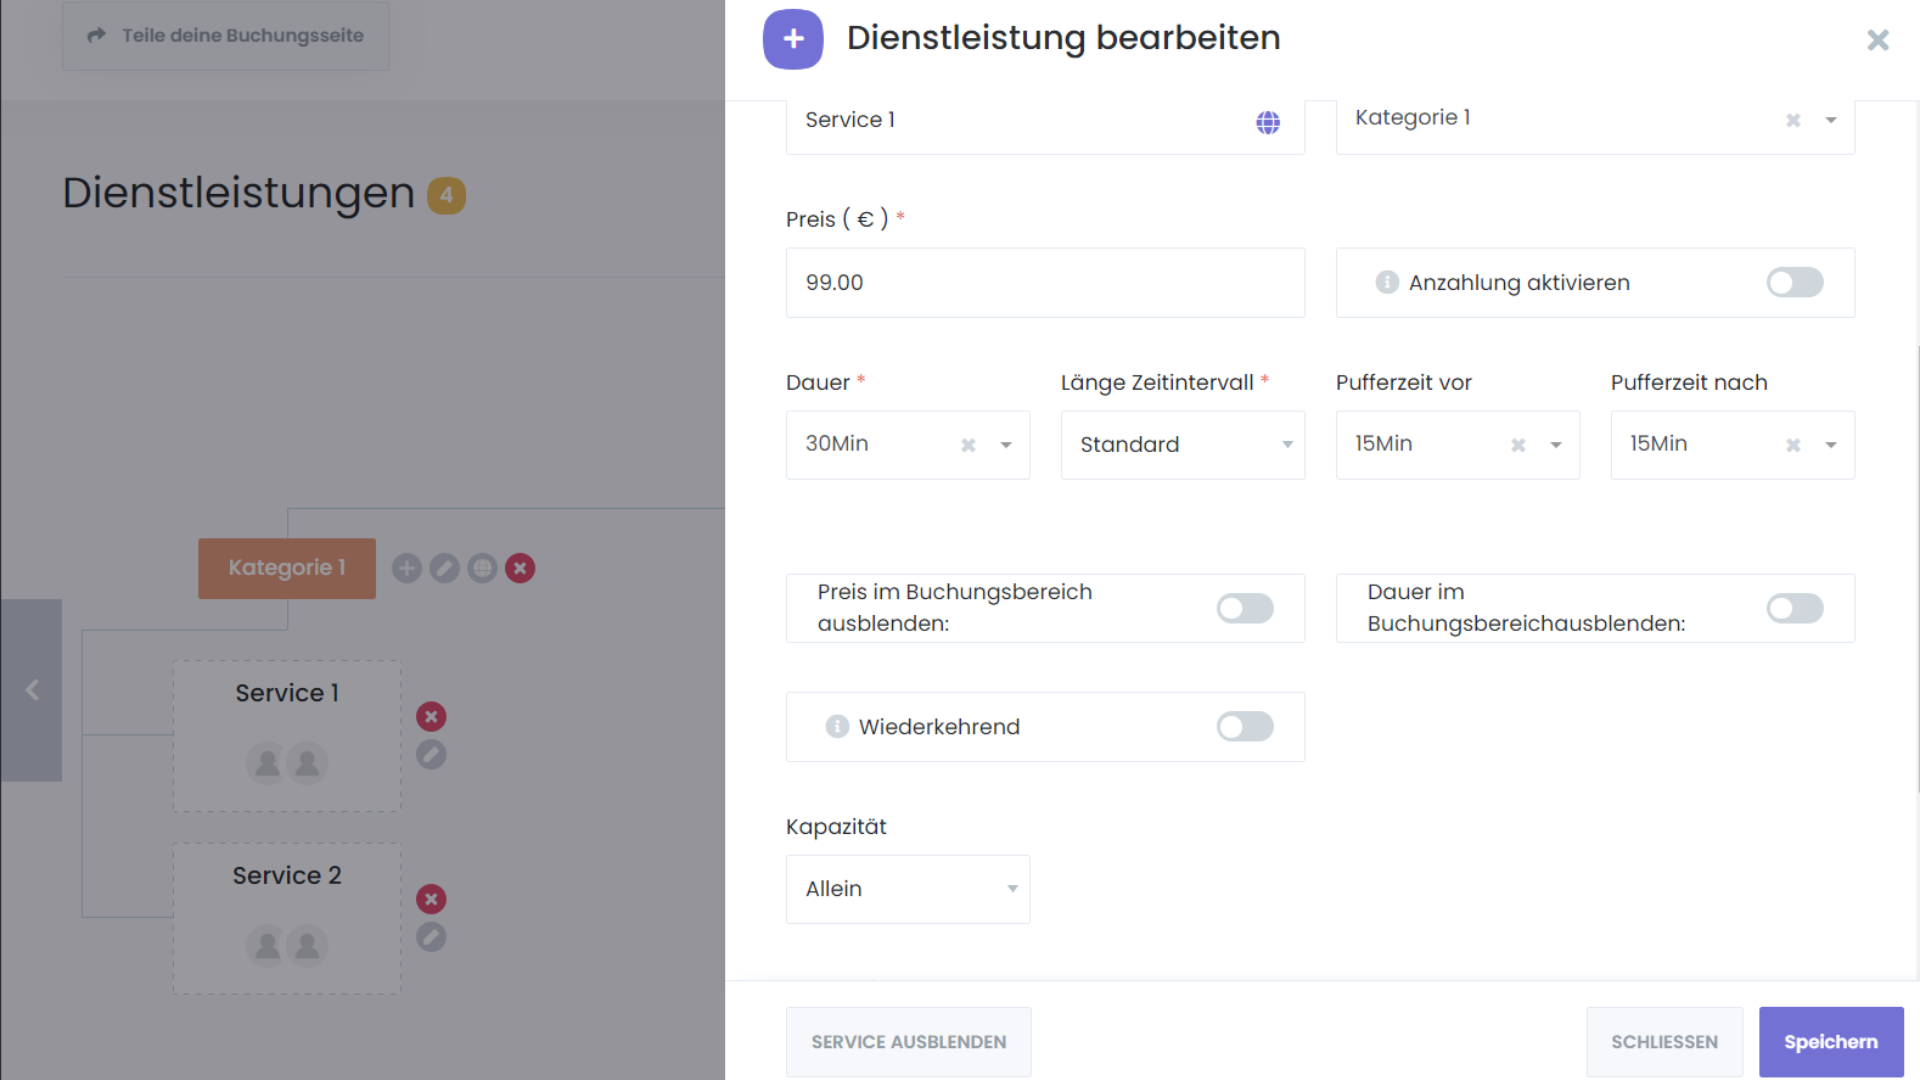Open the Länge Zeitintervall Standard dropdown
1920x1080 pixels.
1182,445
